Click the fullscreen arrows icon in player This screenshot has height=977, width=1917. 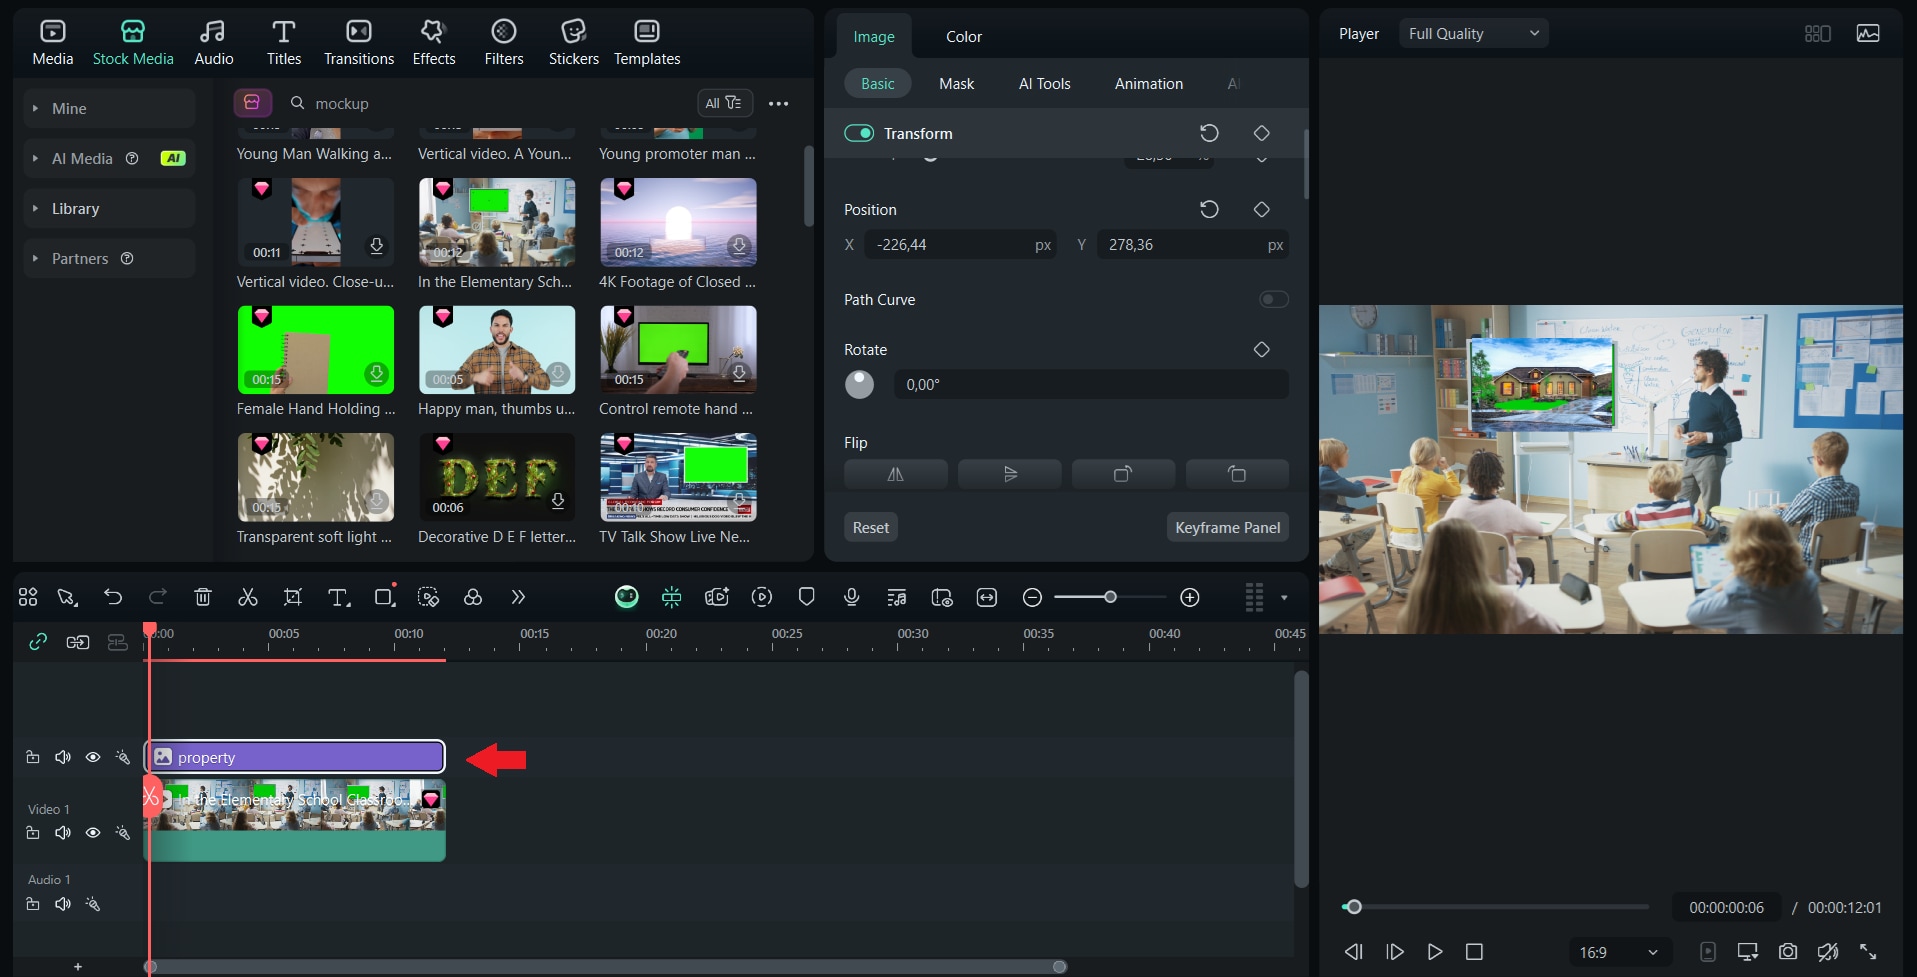coord(1867,951)
